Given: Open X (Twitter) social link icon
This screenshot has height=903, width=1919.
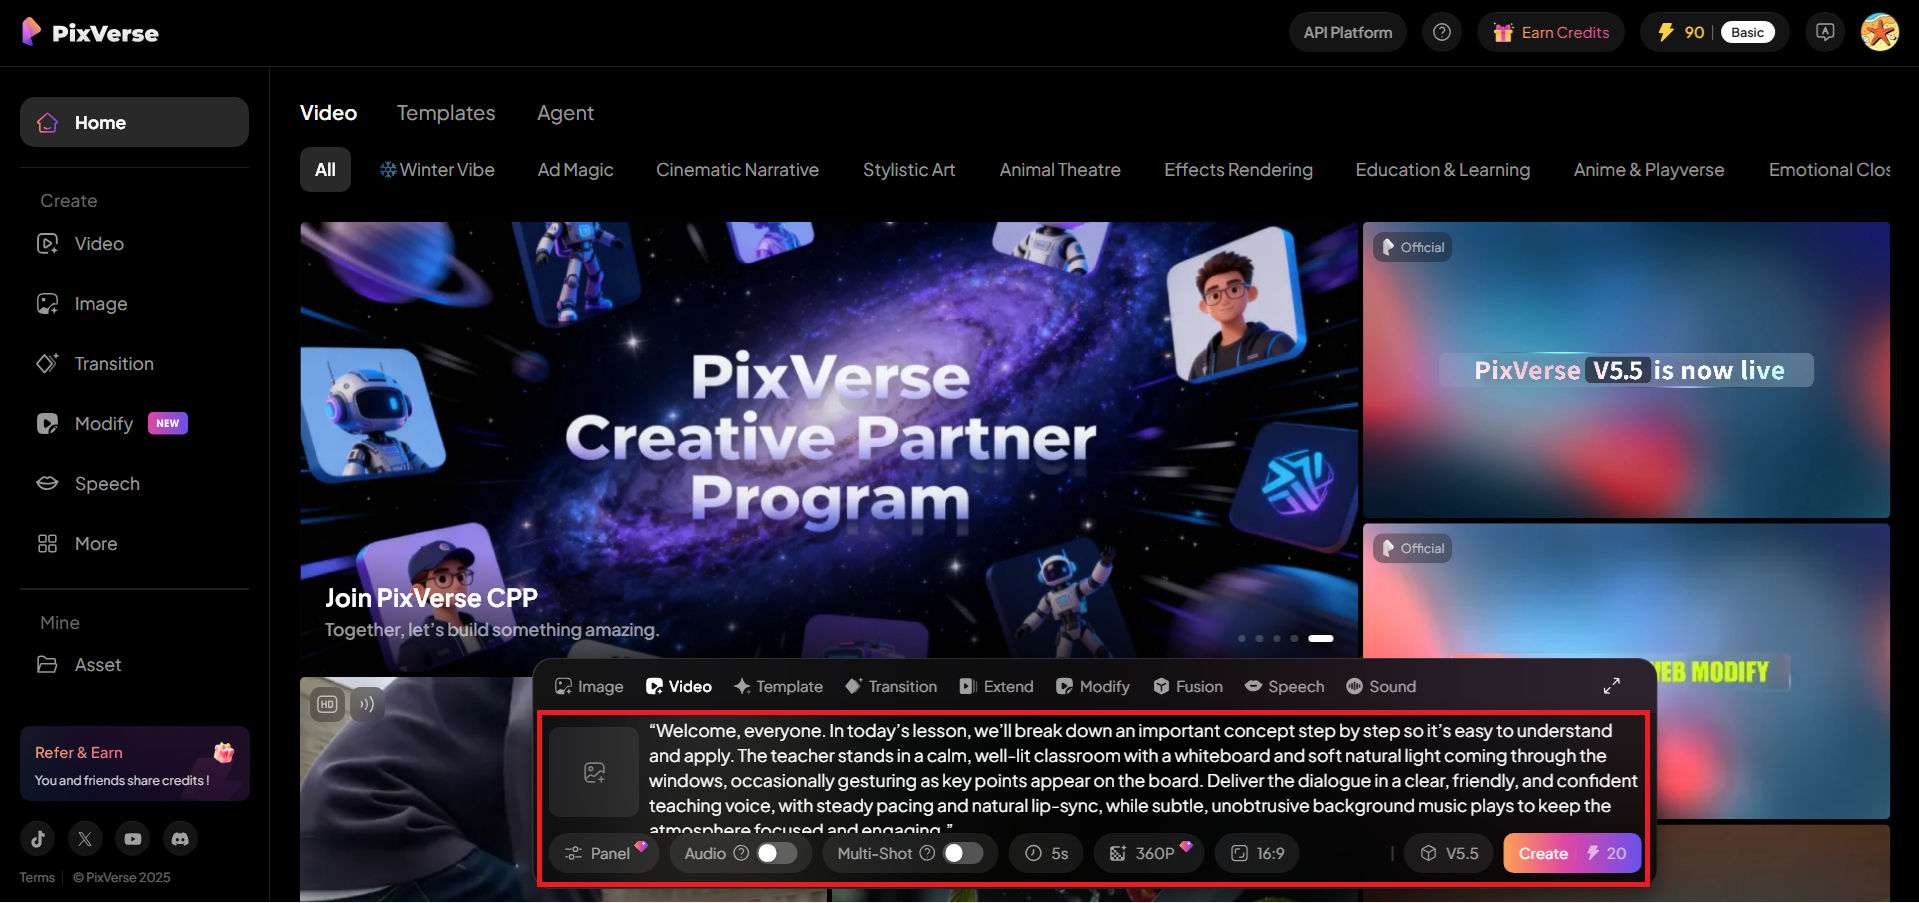Looking at the screenshot, I should pos(85,839).
